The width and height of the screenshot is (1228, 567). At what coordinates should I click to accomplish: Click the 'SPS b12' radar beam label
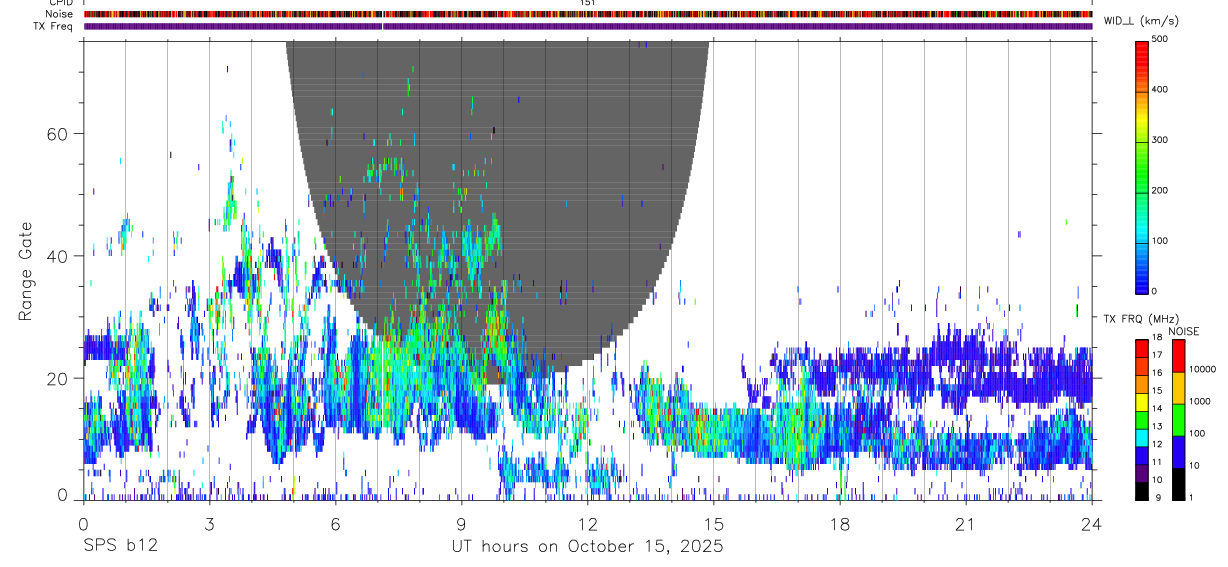pos(120,547)
